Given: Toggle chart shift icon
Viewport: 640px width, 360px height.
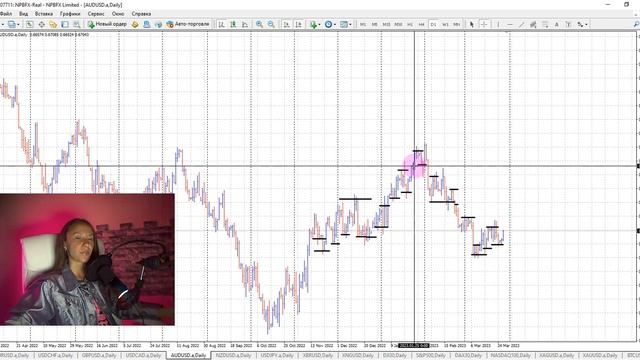Looking at the screenshot, I should pyautogui.click(x=298, y=24).
